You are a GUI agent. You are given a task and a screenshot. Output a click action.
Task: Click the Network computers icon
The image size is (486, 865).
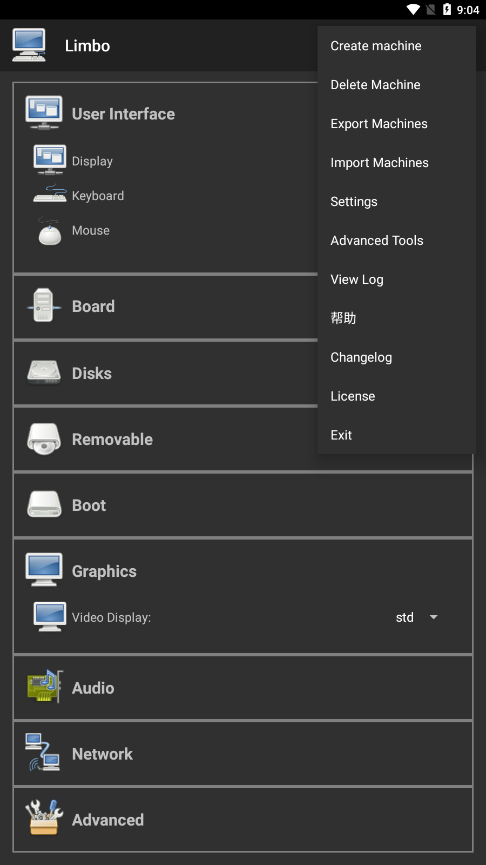tap(42, 752)
